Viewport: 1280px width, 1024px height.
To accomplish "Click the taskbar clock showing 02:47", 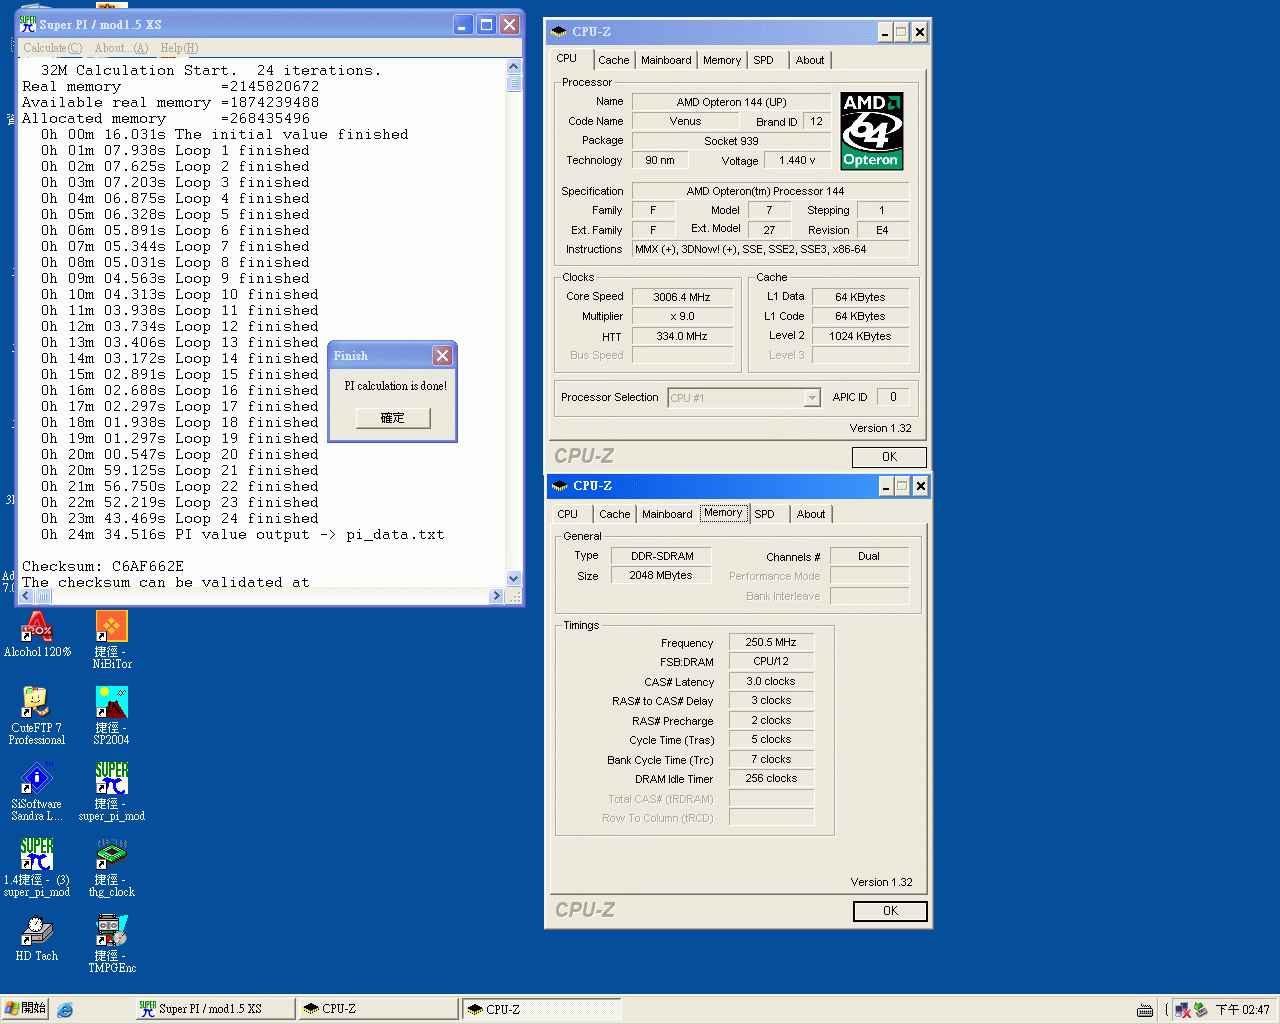I will 1242,1010.
